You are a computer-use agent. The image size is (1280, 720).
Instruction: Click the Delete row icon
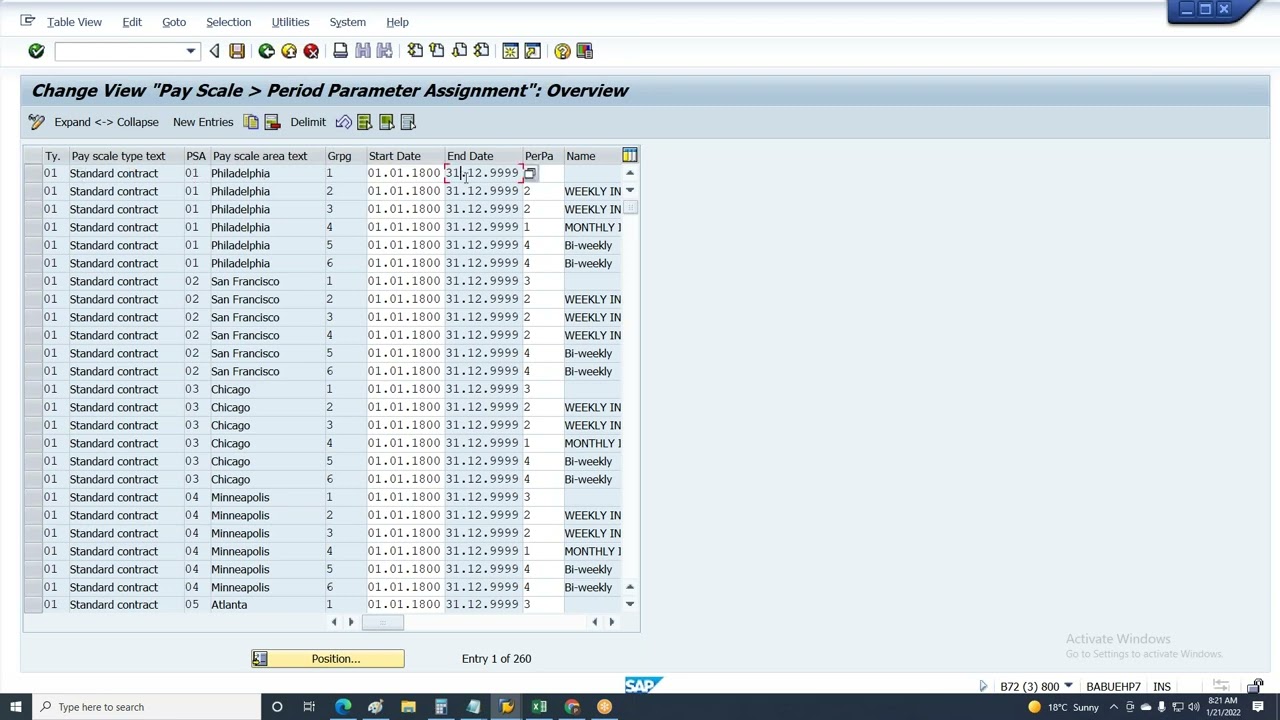272,122
